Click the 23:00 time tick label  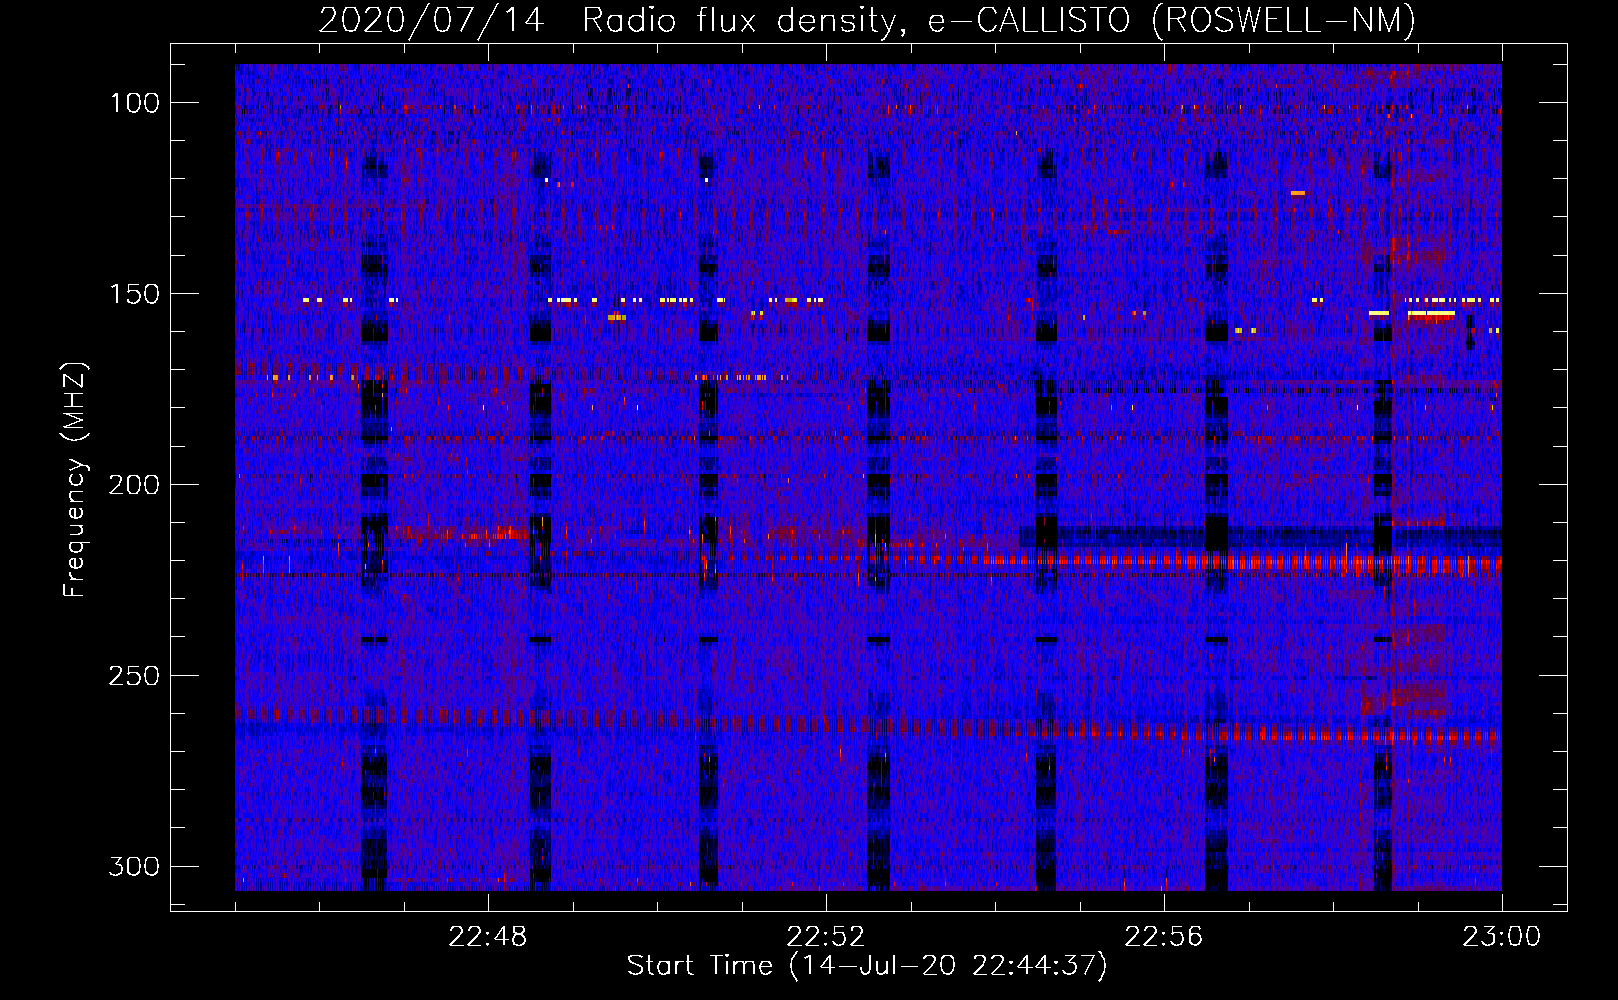tap(1502, 937)
